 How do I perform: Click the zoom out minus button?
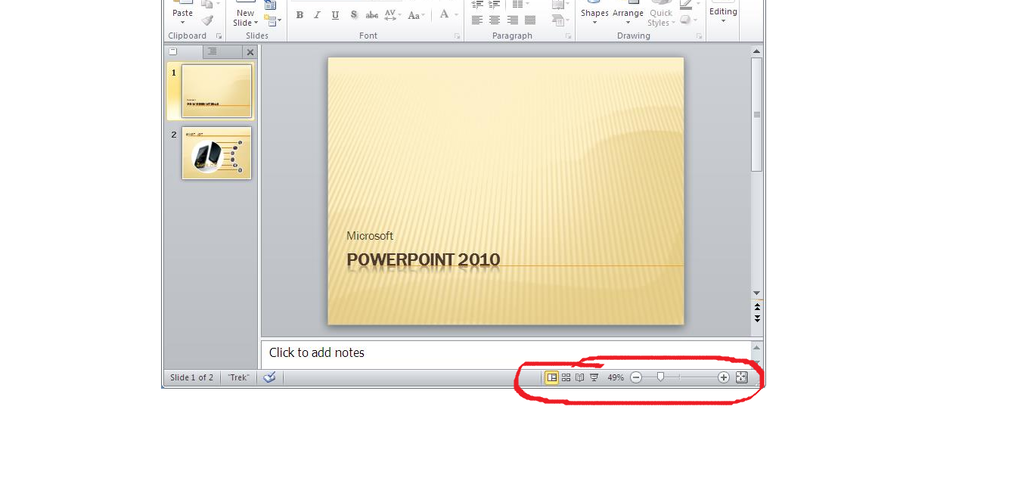636,378
